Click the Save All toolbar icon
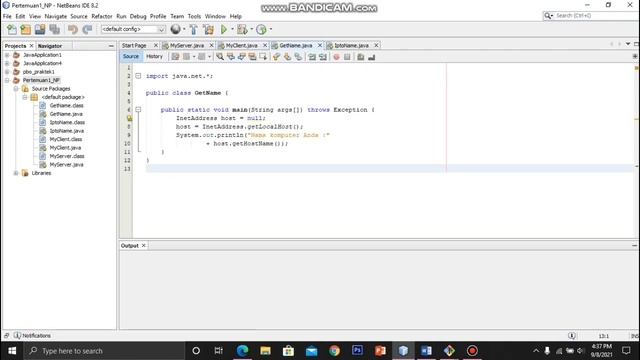Screen dimensions: 640x360 click(54, 29)
